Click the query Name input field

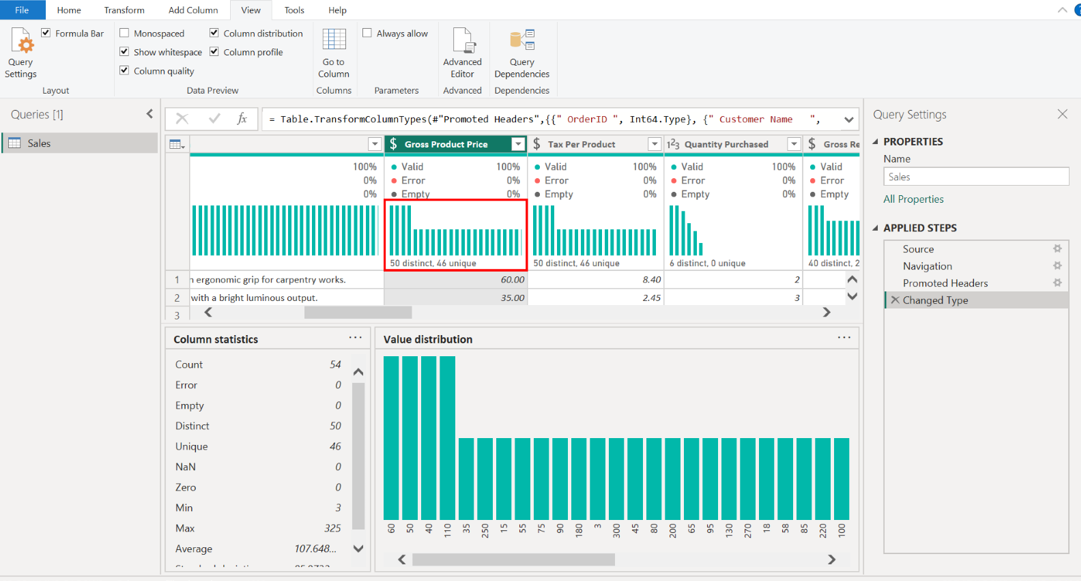(975, 177)
